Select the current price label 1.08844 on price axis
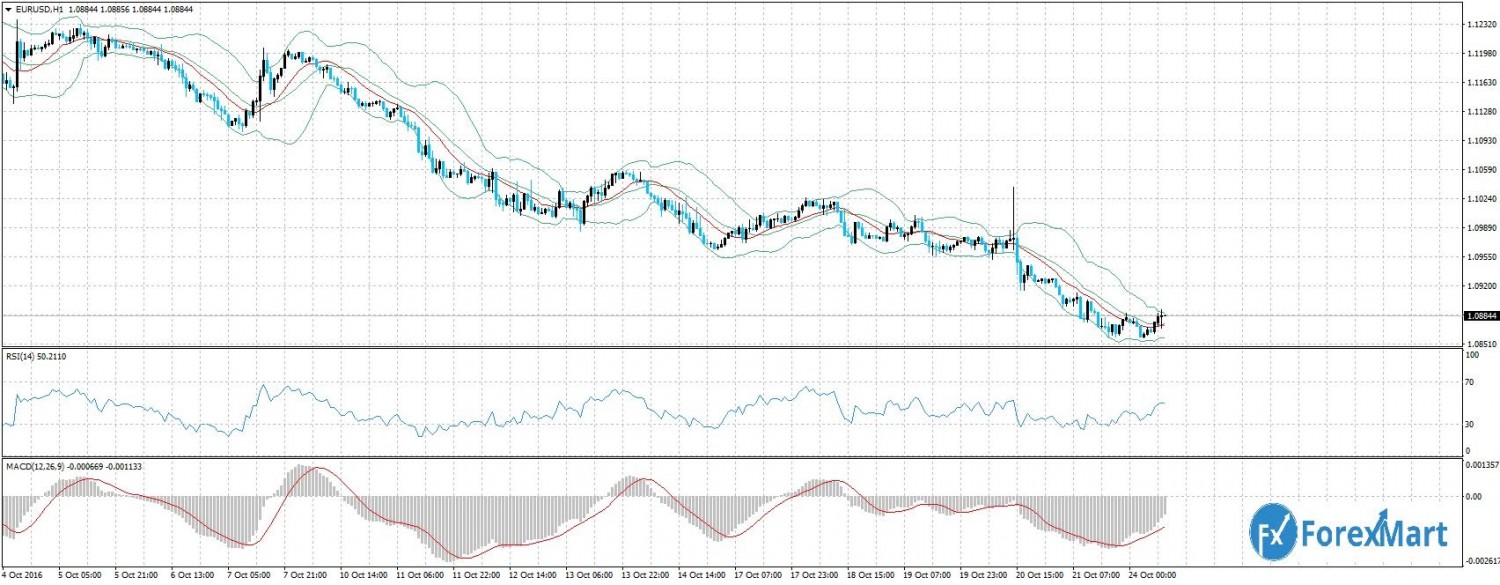This screenshot has width=1500, height=585. click(x=1480, y=316)
